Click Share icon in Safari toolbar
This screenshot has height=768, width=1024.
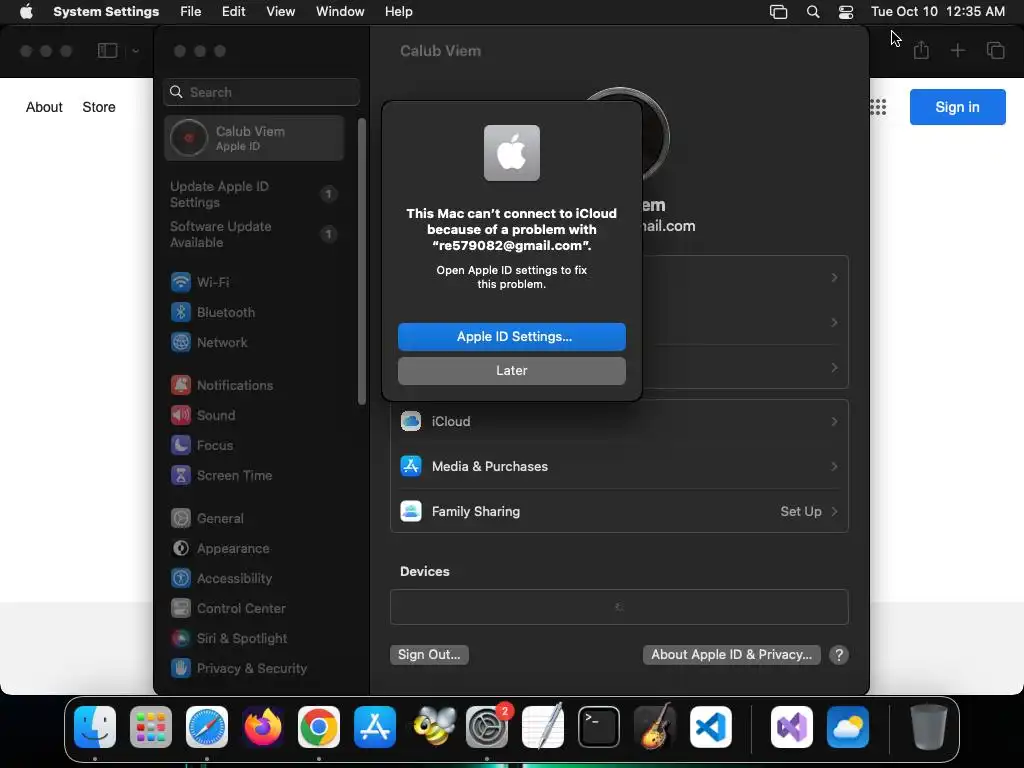[921, 50]
